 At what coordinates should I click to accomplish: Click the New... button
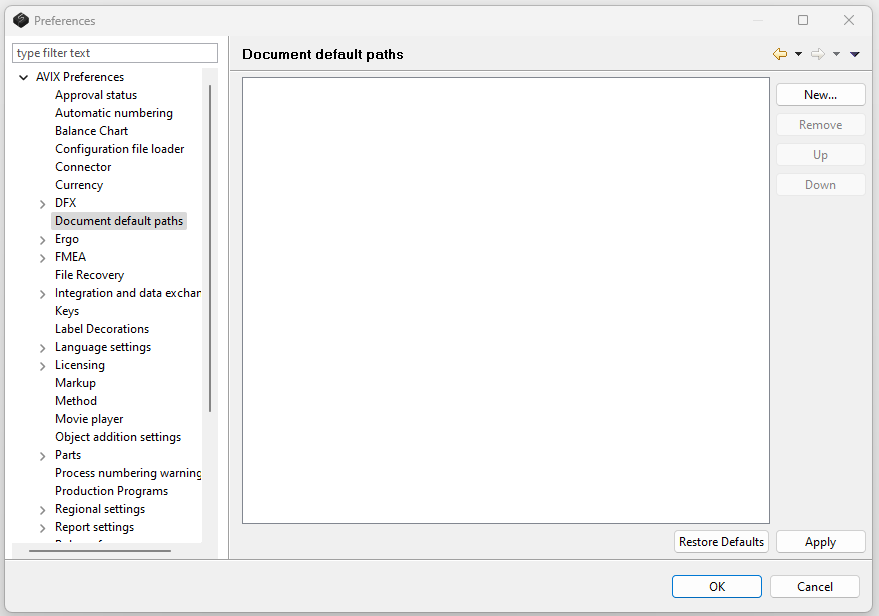820,95
